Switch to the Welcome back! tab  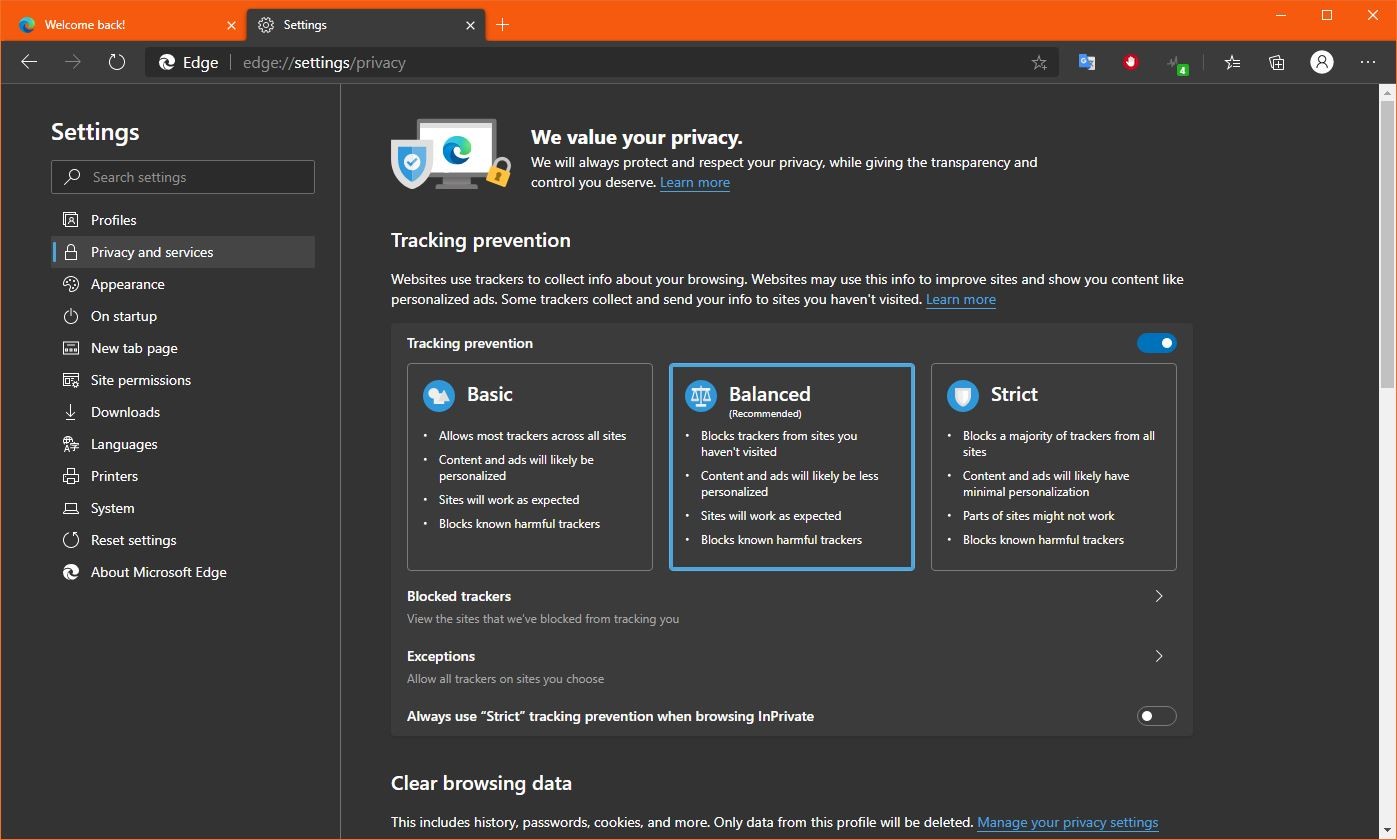pyautogui.click(x=124, y=25)
